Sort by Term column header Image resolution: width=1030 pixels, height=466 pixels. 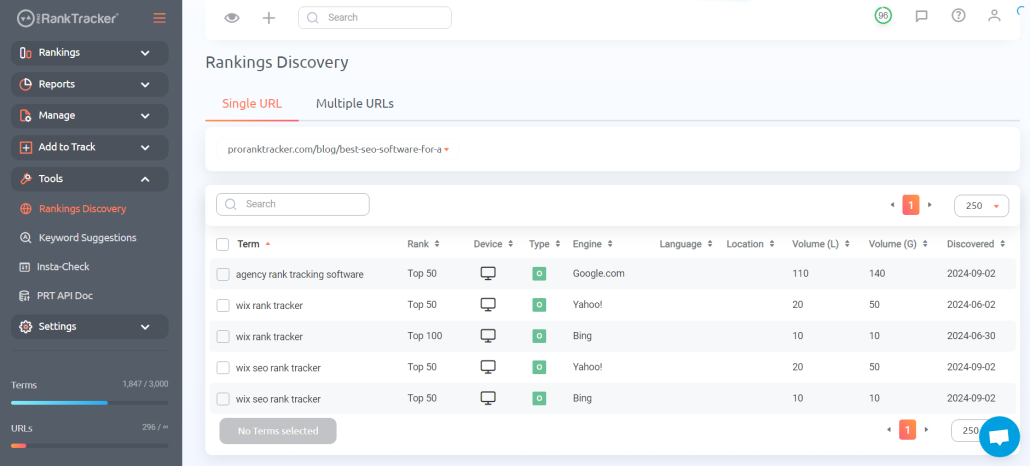click(x=254, y=244)
